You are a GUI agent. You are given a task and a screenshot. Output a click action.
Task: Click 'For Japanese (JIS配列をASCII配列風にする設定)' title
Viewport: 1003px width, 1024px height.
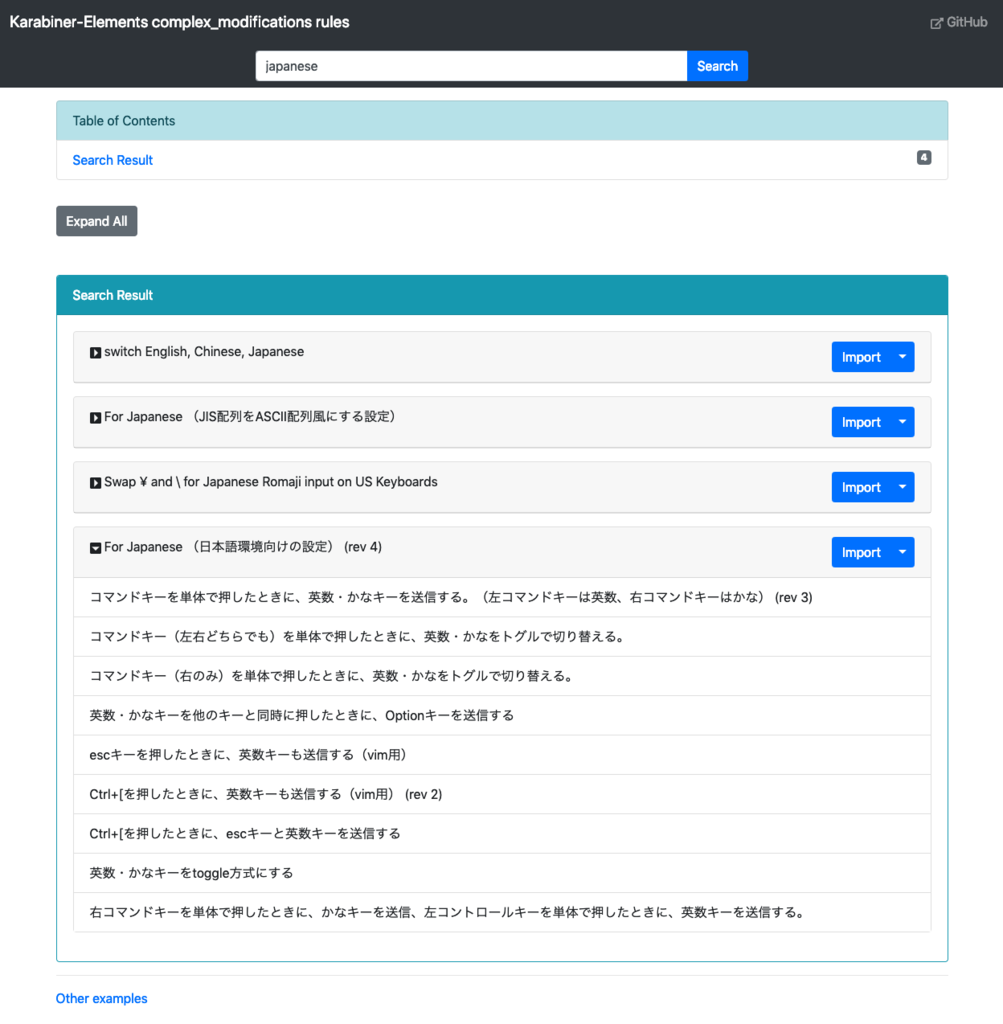[251, 417]
